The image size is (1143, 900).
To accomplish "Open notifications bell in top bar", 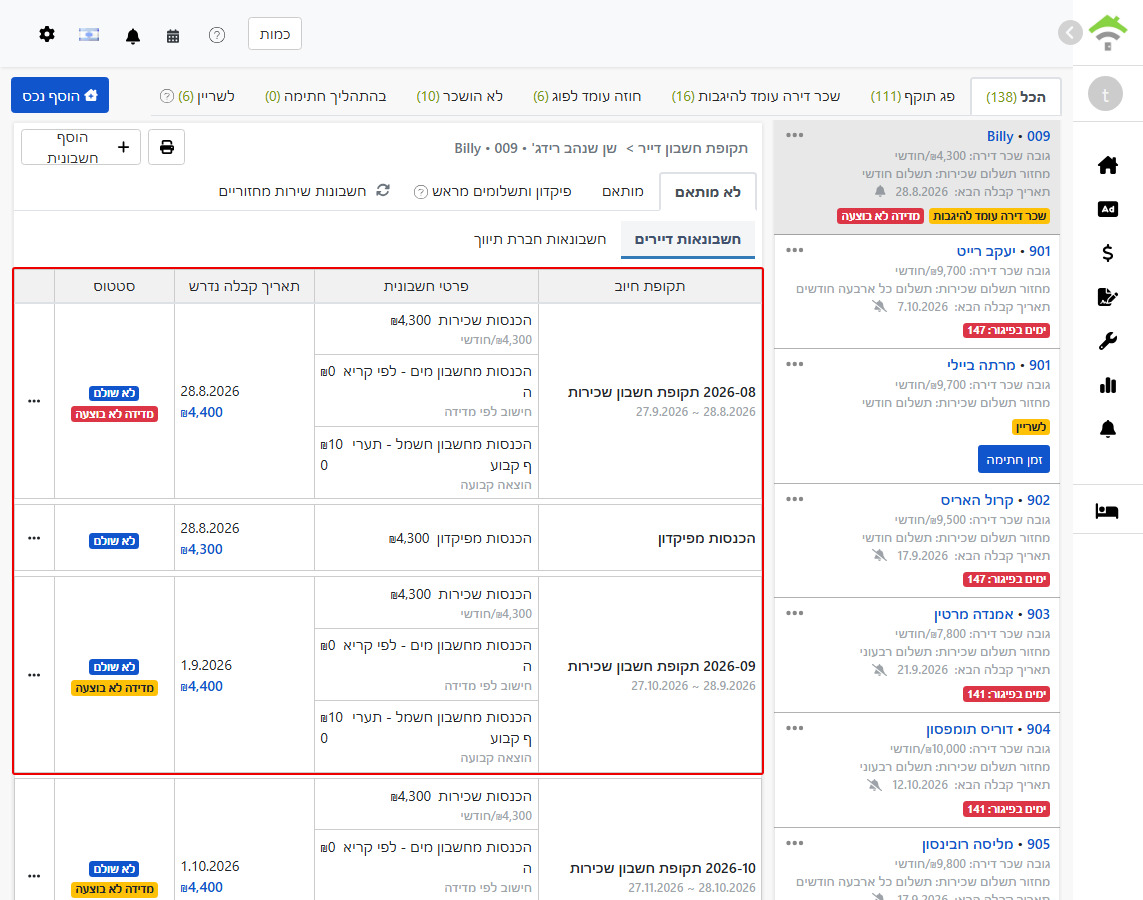I will [133, 36].
